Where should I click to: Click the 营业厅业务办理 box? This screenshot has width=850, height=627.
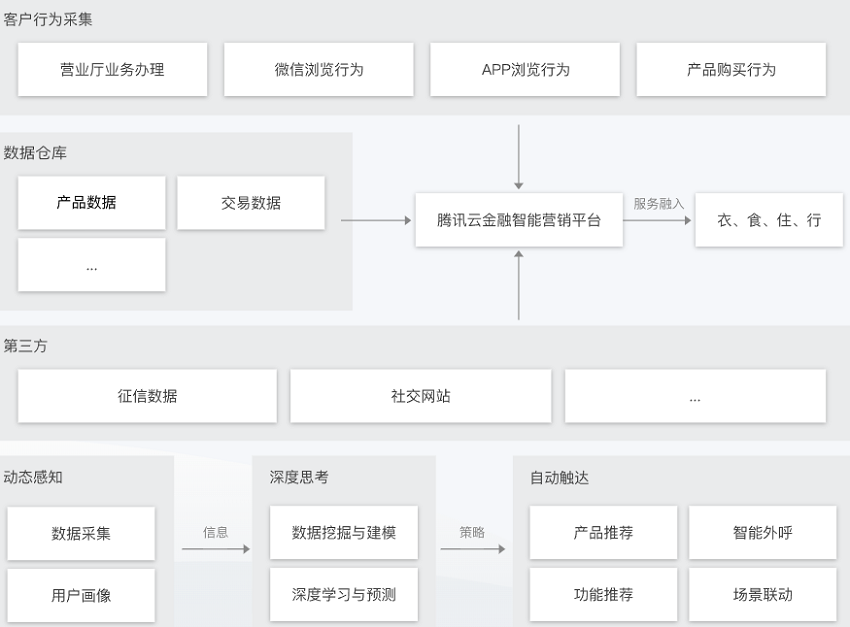tap(112, 70)
